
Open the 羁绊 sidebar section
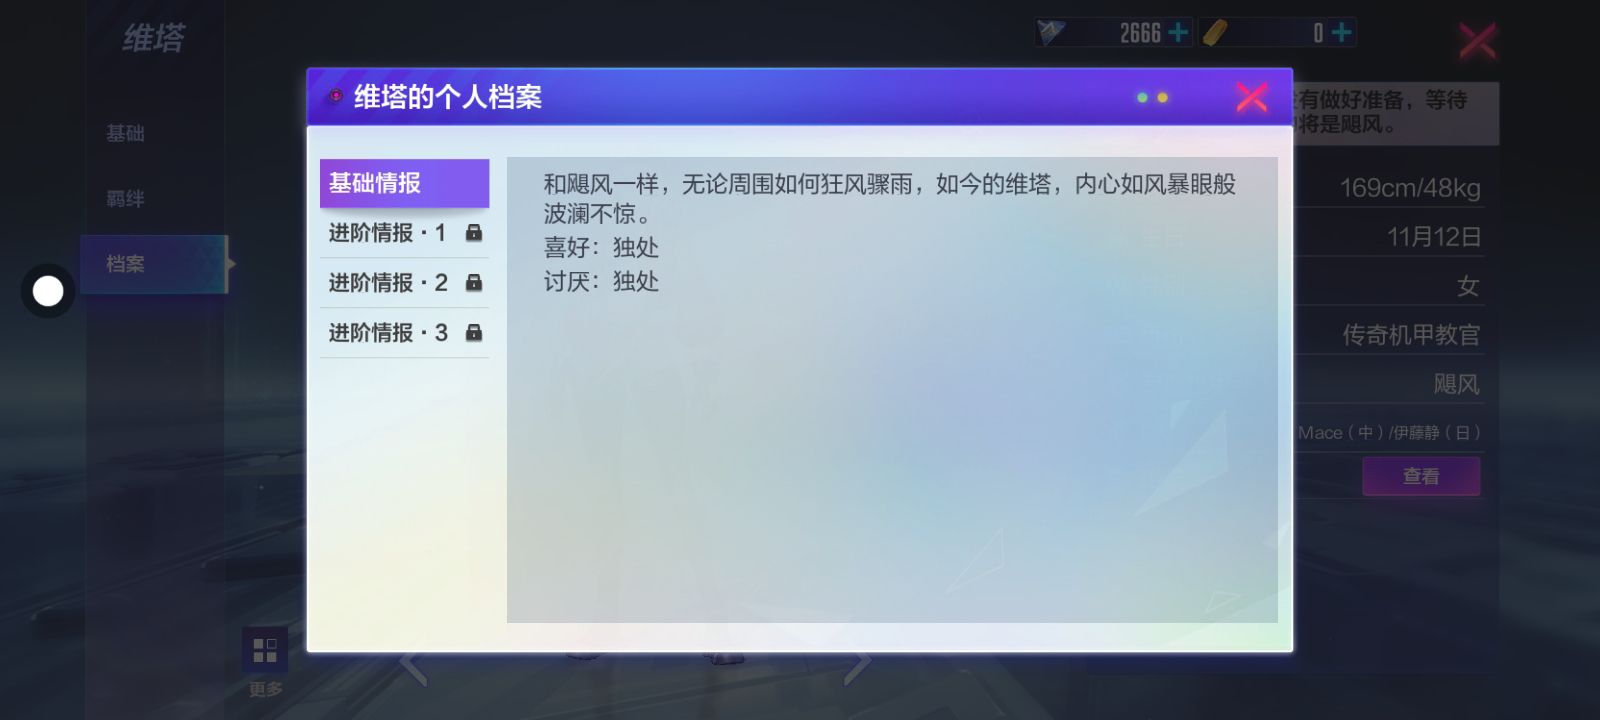pos(126,199)
